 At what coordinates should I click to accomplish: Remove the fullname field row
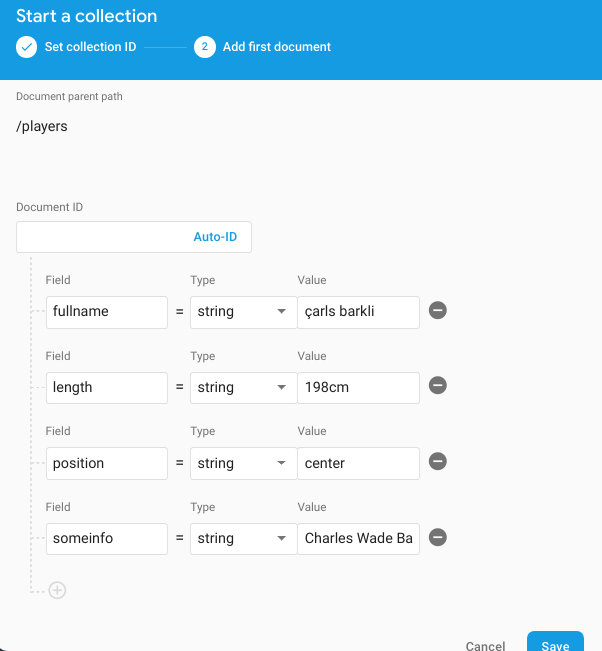click(x=437, y=310)
